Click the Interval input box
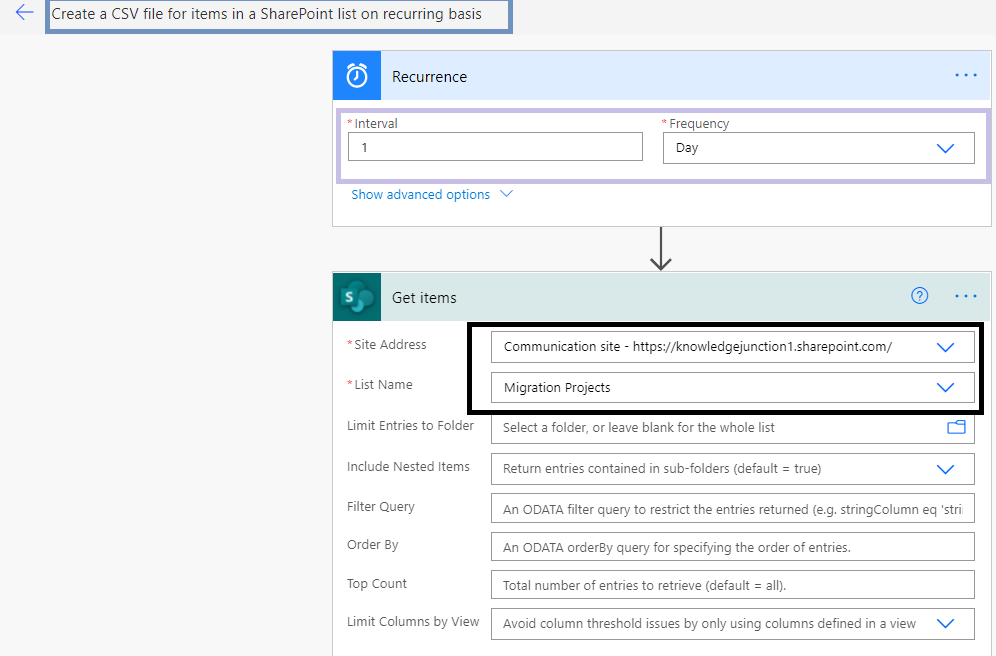This screenshot has width=996, height=656. coord(495,147)
